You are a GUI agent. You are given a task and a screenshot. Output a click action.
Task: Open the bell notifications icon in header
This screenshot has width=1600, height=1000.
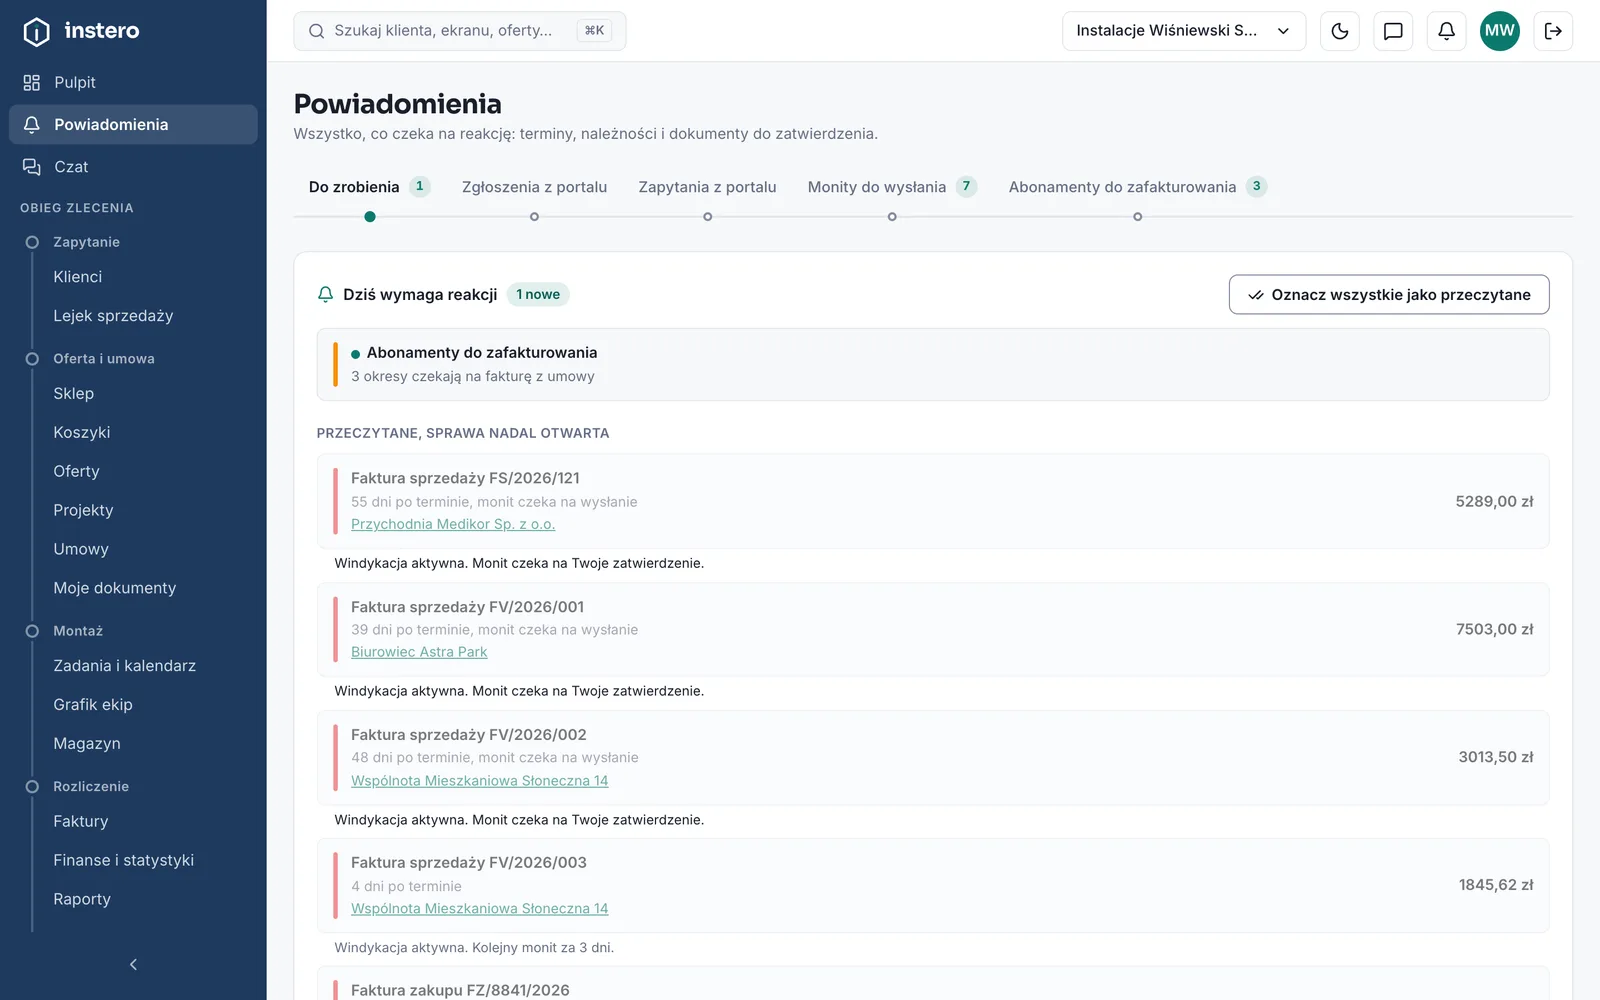(1446, 31)
